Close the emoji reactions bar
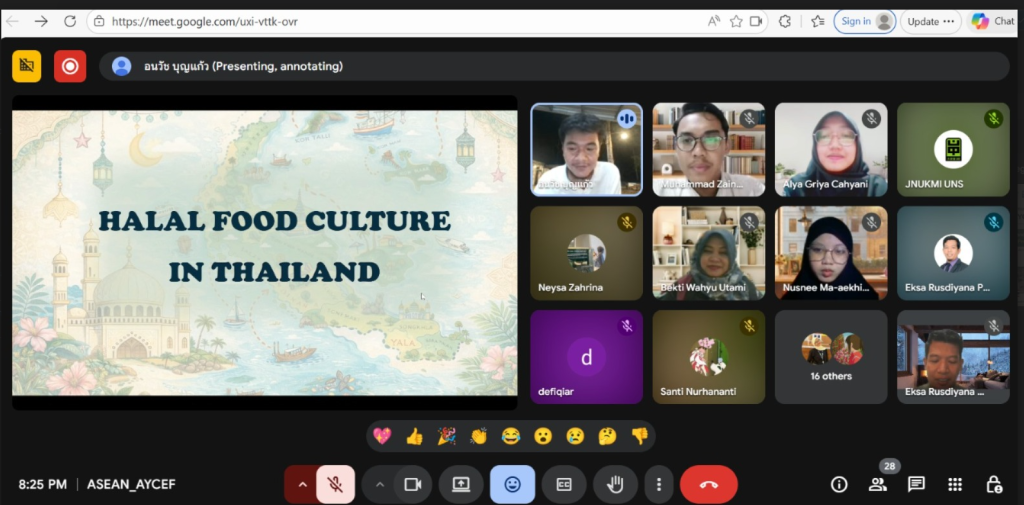The width and height of the screenshot is (1024, 505). tap(512, 484)
